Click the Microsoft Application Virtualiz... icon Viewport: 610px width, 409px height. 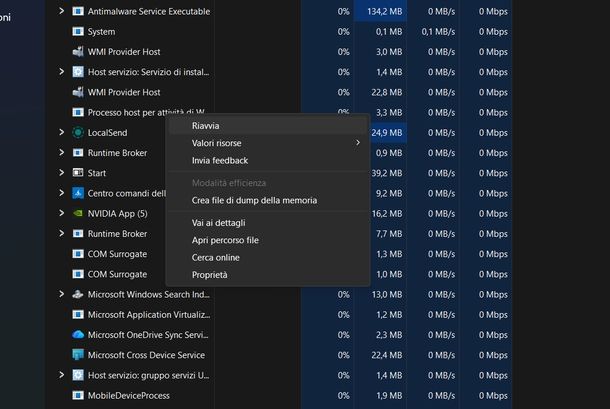(78, 314)
